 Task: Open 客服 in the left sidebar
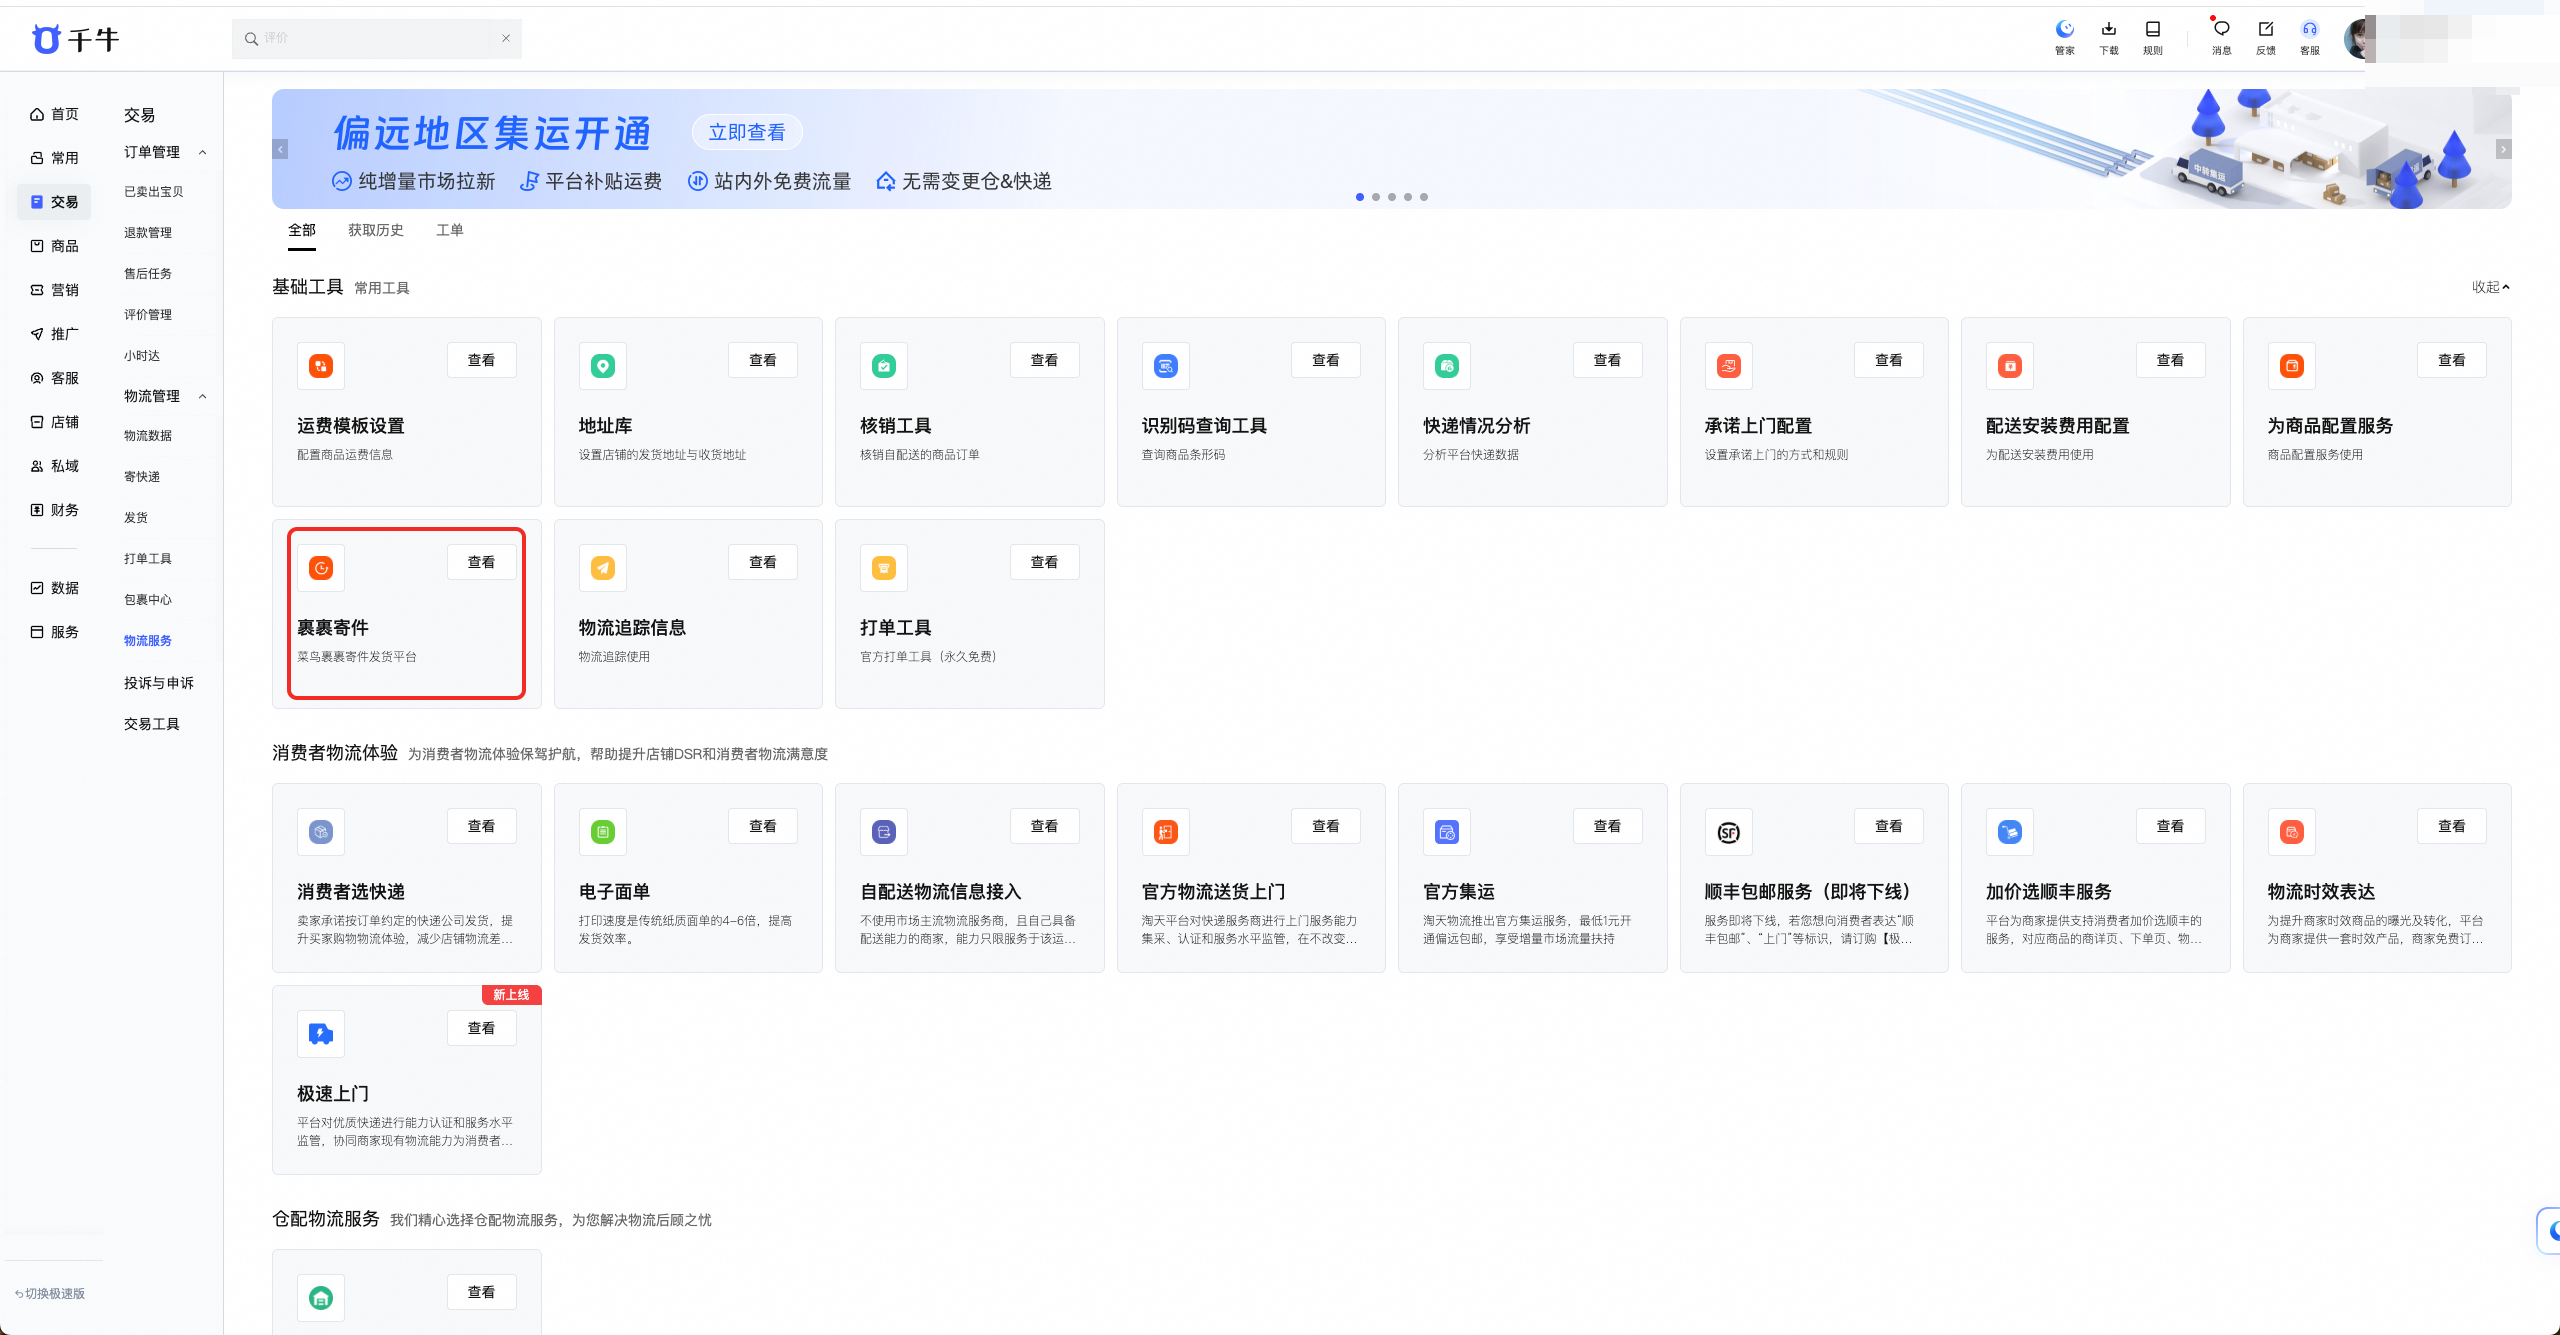(54, 378)
